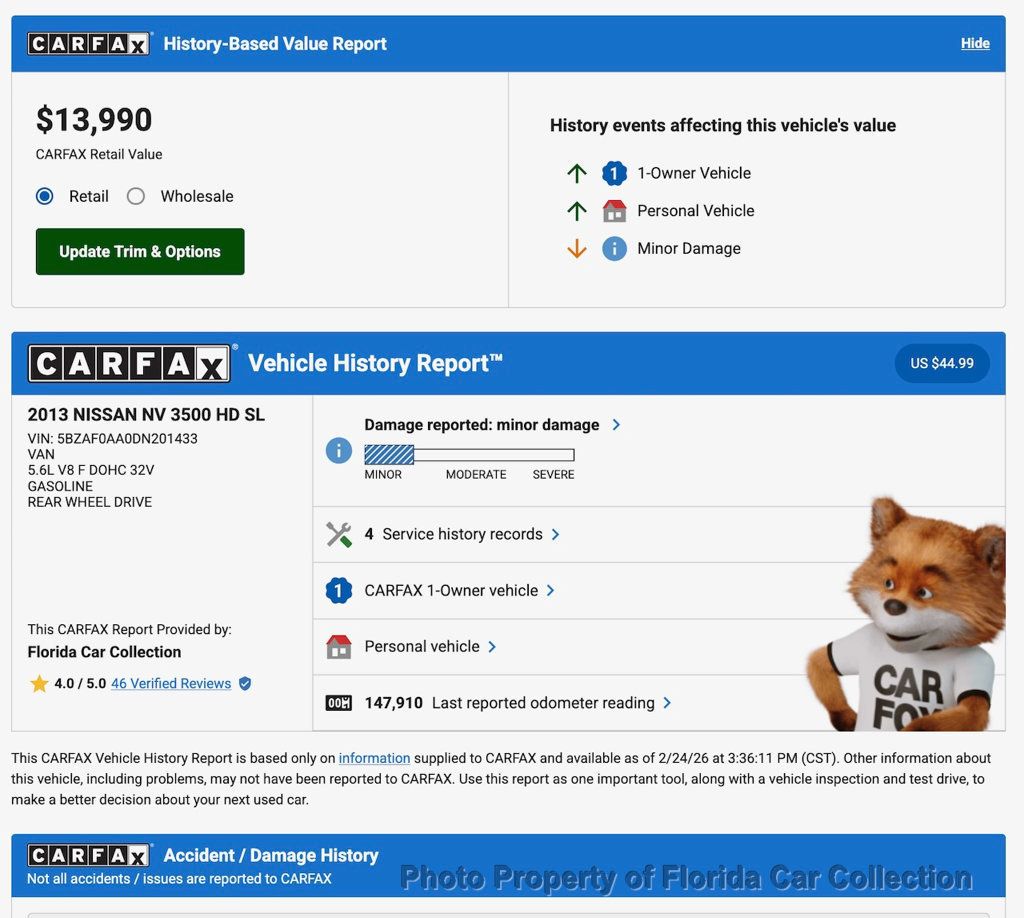This screenshot has height=918, width=1024.
Task: Select the Retail value option
Action: pyautogui.click(x=45, y=196)
